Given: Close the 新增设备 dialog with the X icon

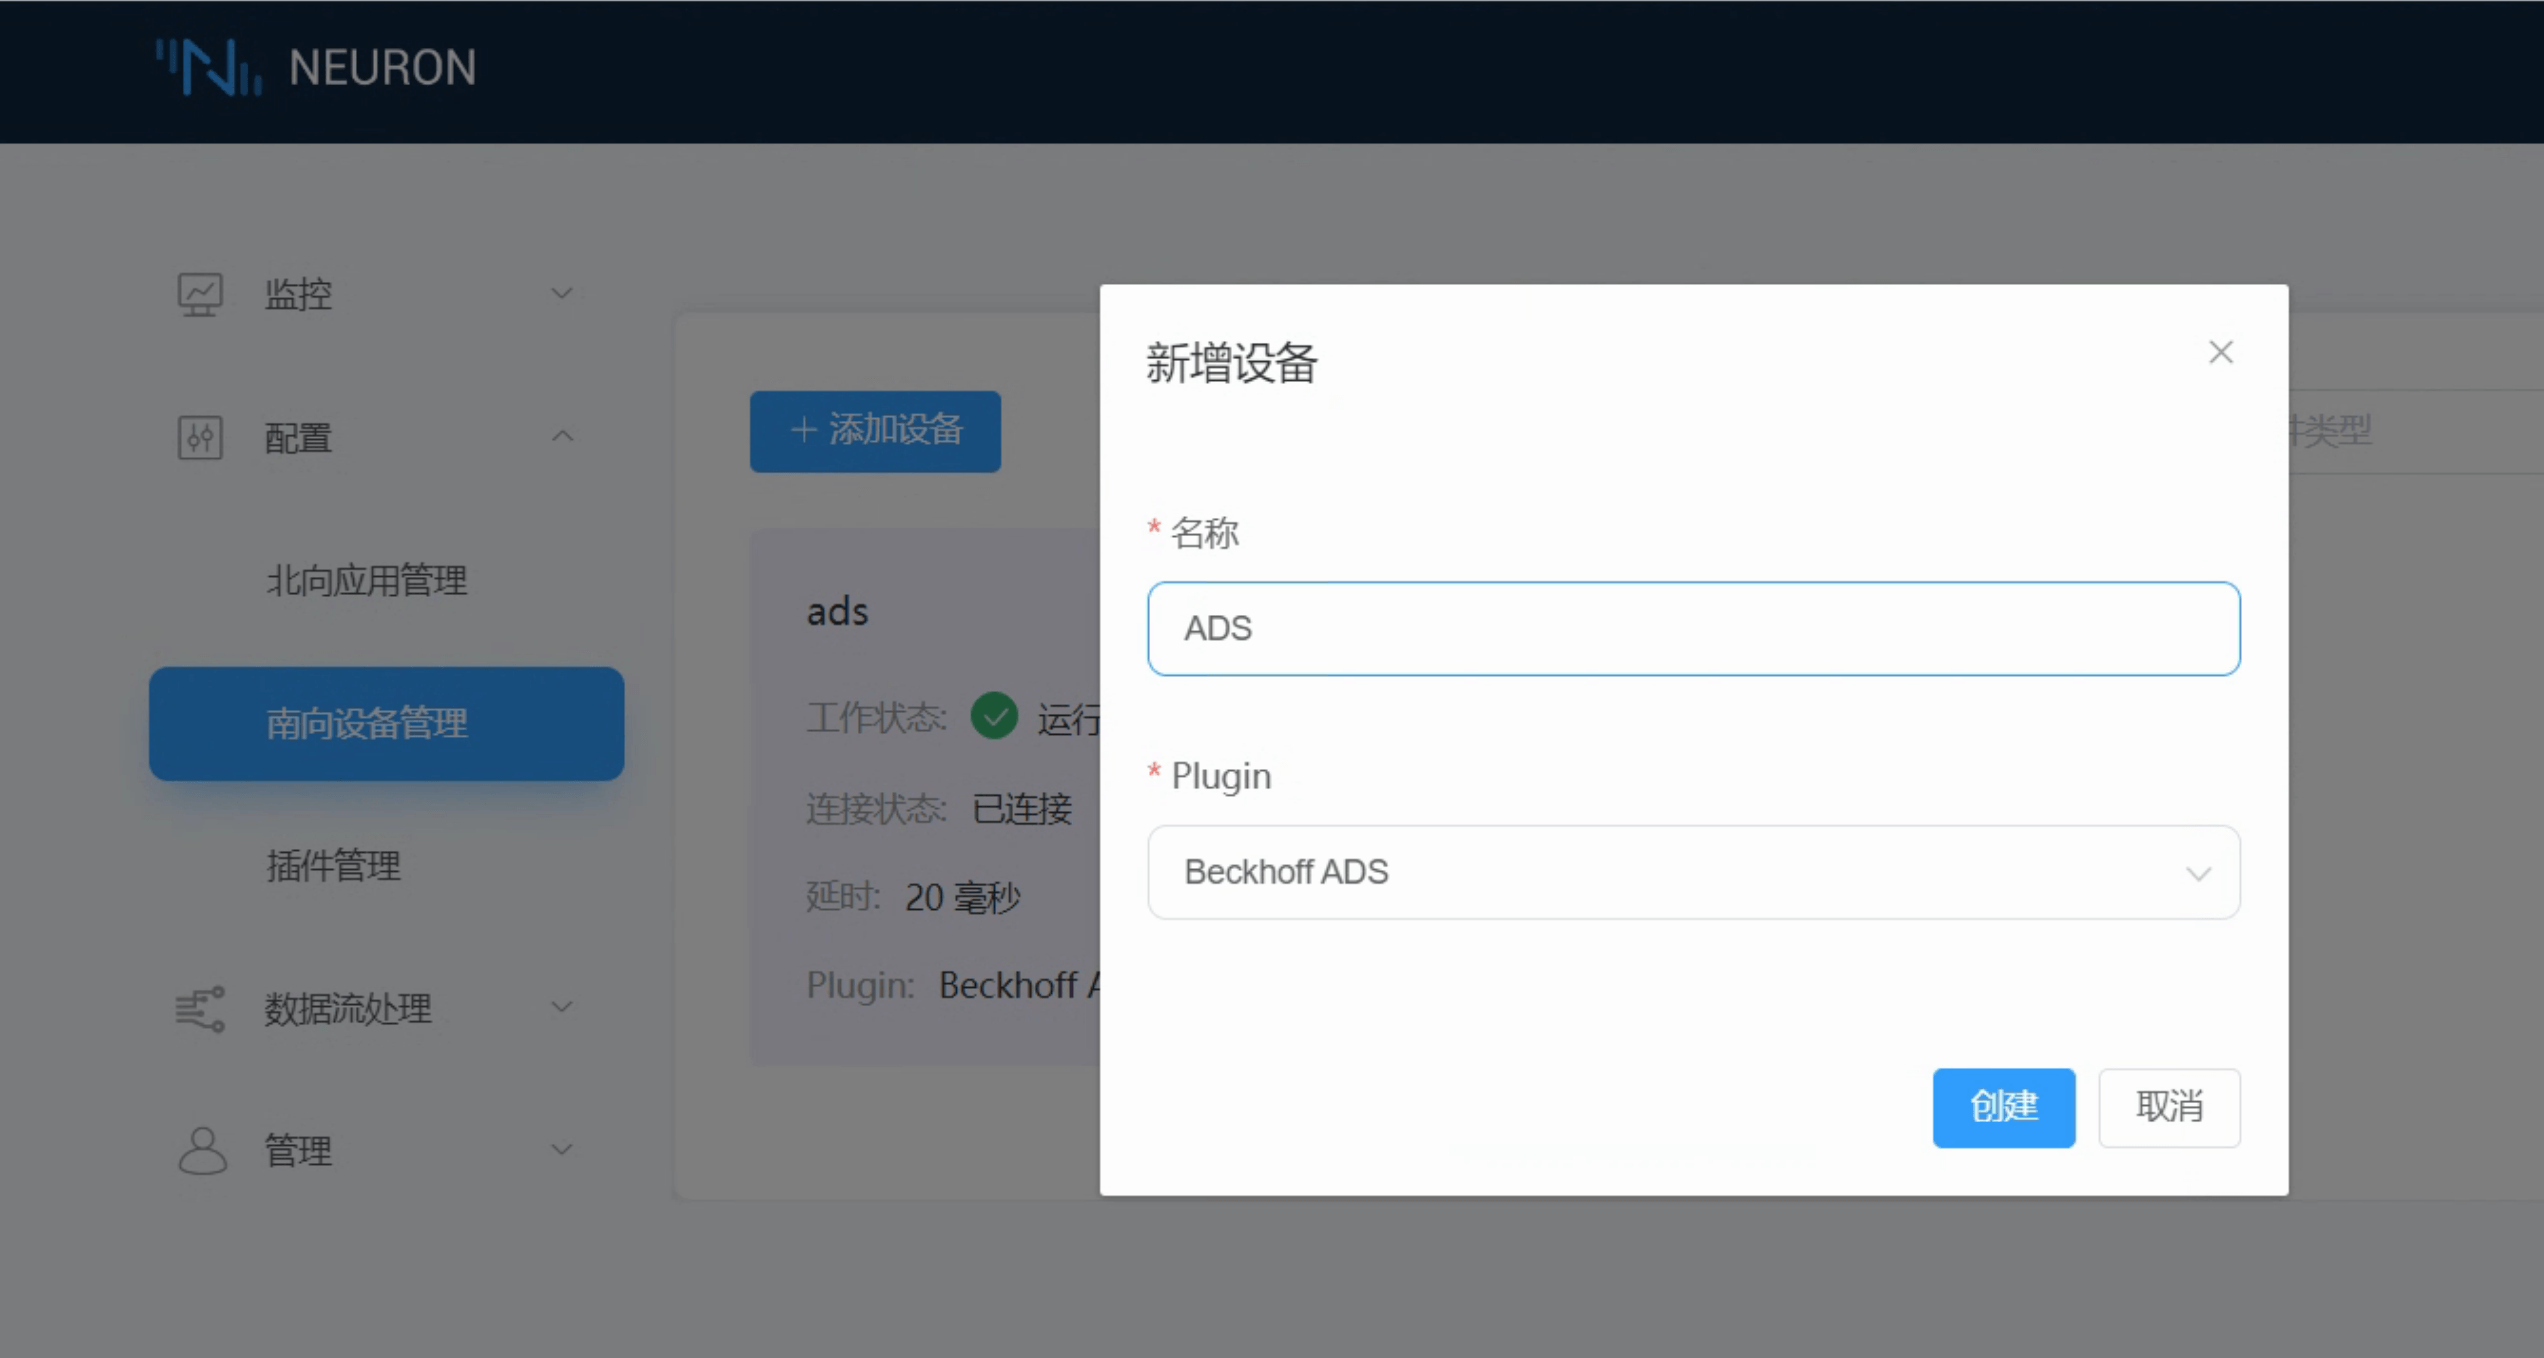Looking at the screenshot, I should 2220,352.
